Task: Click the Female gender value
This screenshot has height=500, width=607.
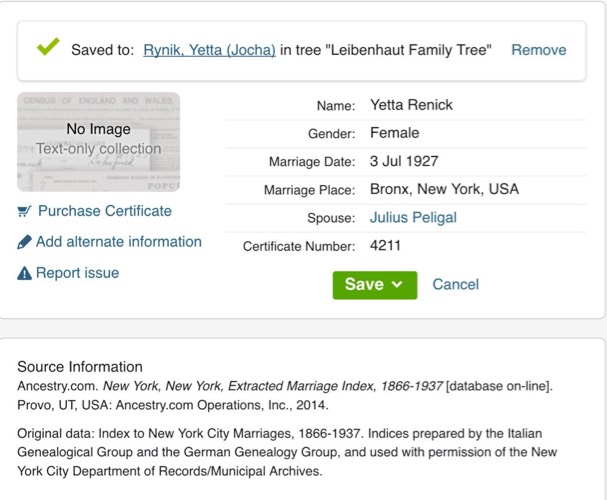Action: 394,133
